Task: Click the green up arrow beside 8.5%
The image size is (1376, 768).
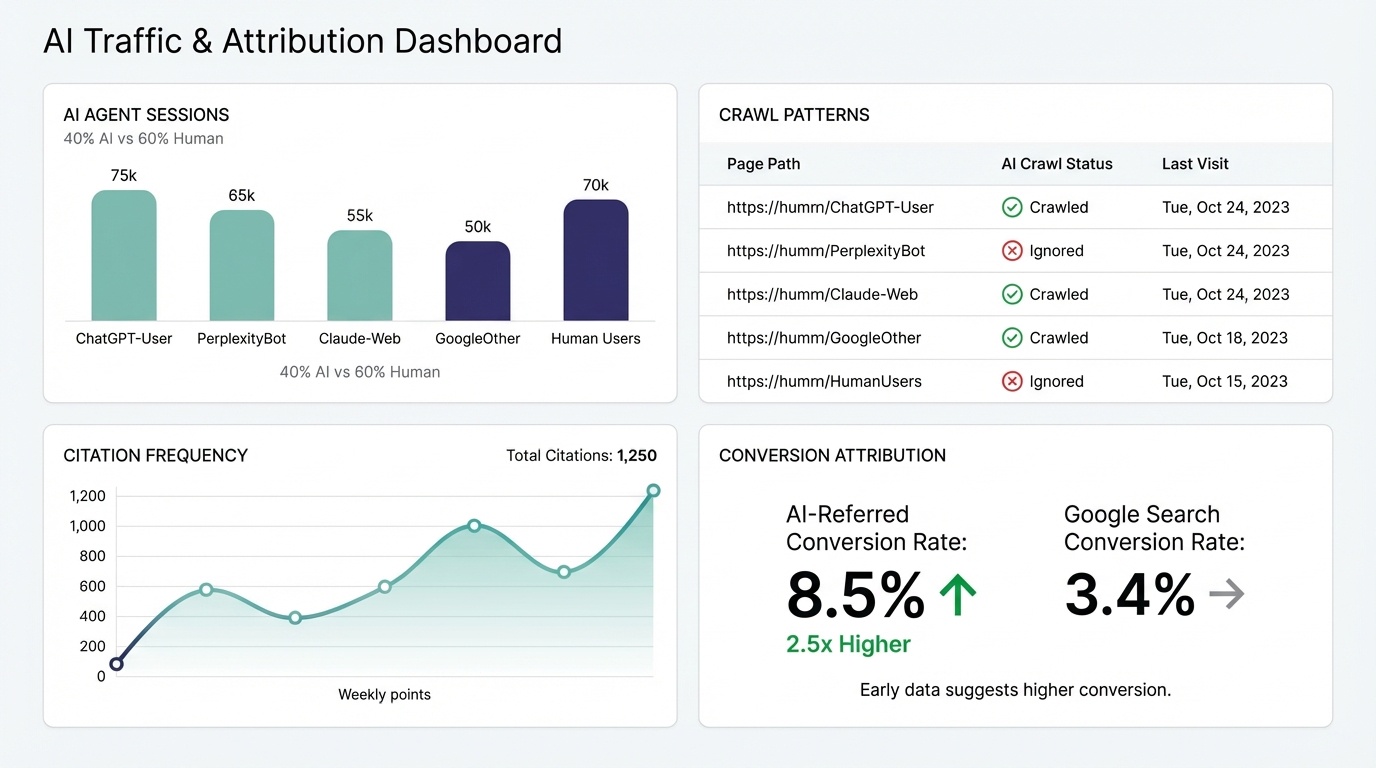Action: pos(958,595)
